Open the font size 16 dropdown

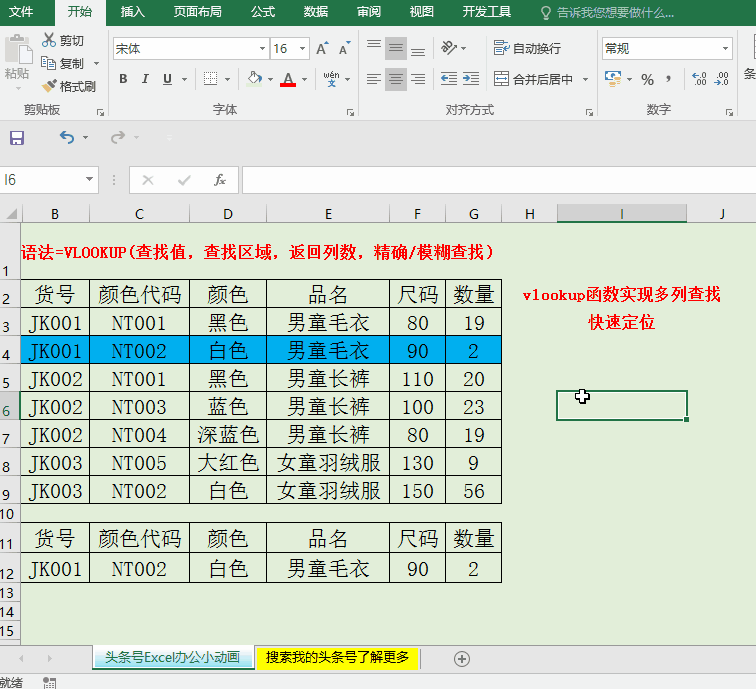click(x=302, y=48)
